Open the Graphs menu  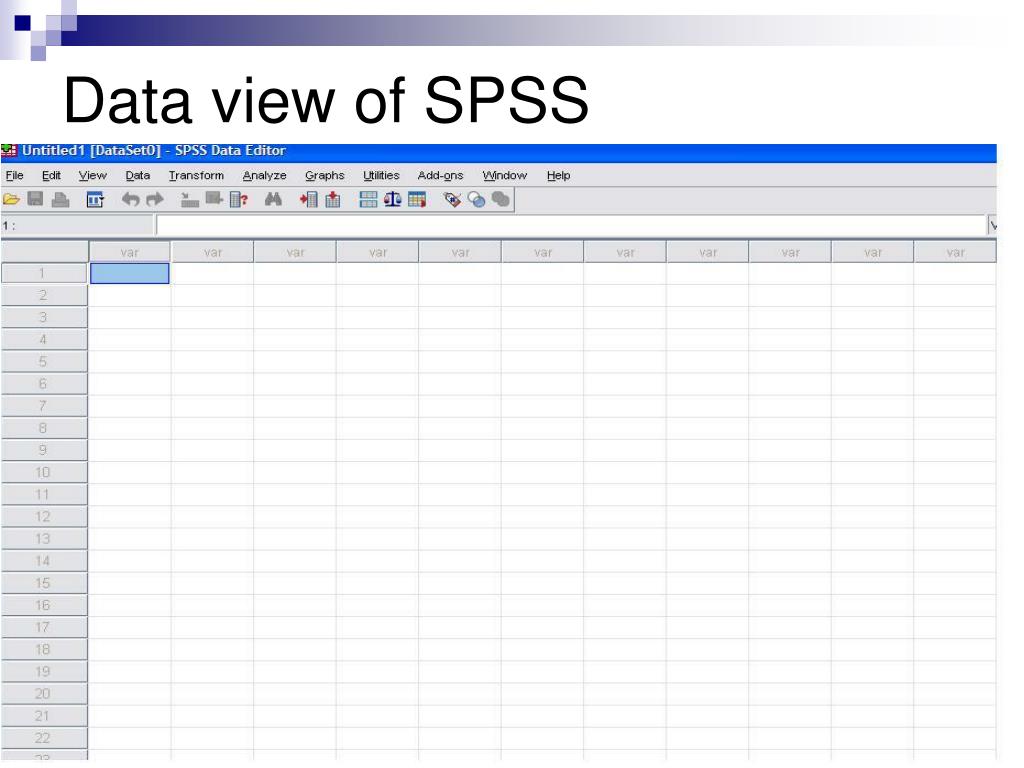click(325, 175)
